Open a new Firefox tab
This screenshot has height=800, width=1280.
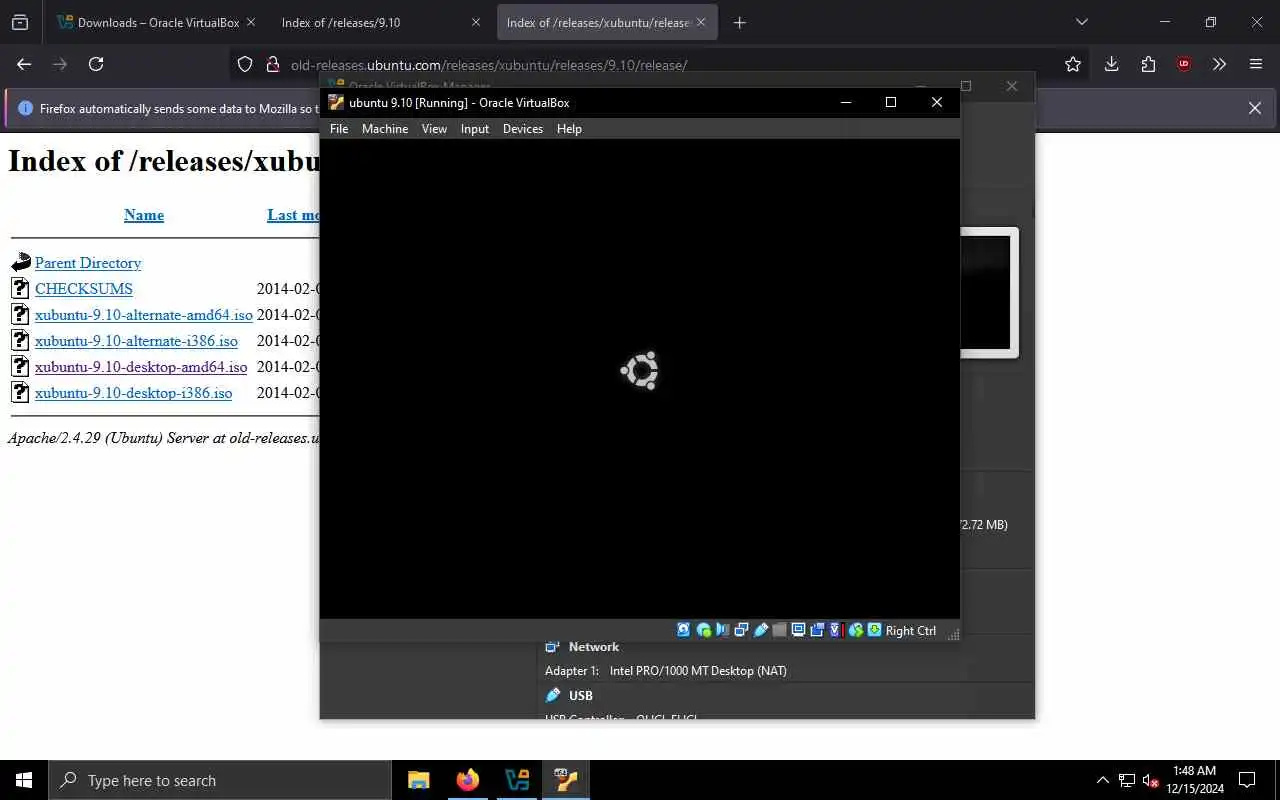739,22
